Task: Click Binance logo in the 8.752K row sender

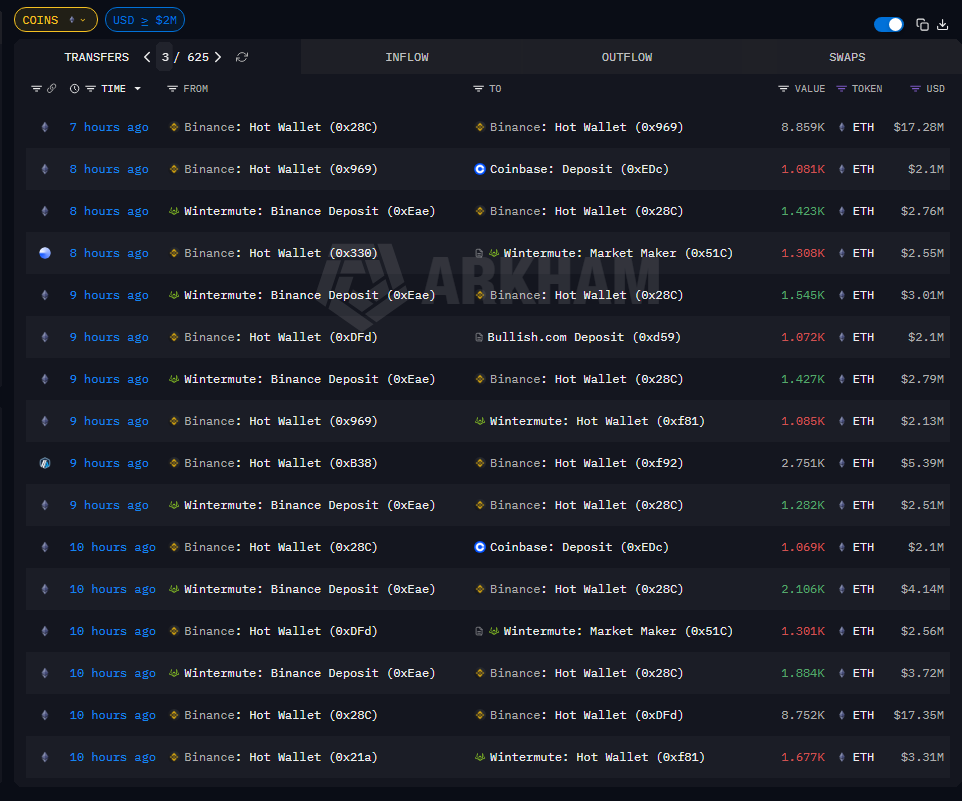Action: (174, 715)
